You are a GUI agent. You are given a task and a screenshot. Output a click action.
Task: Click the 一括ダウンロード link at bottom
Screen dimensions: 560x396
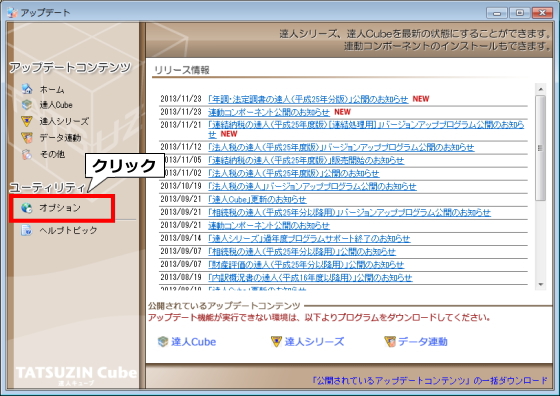pos(430,381)
